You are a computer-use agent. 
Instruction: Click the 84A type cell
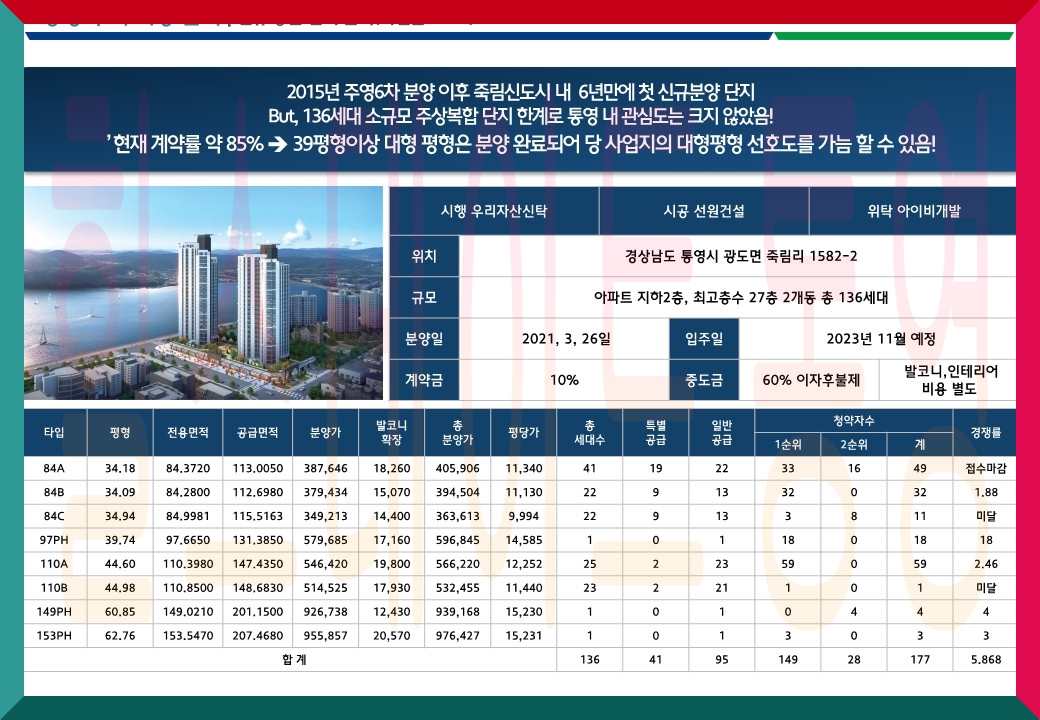54,468
